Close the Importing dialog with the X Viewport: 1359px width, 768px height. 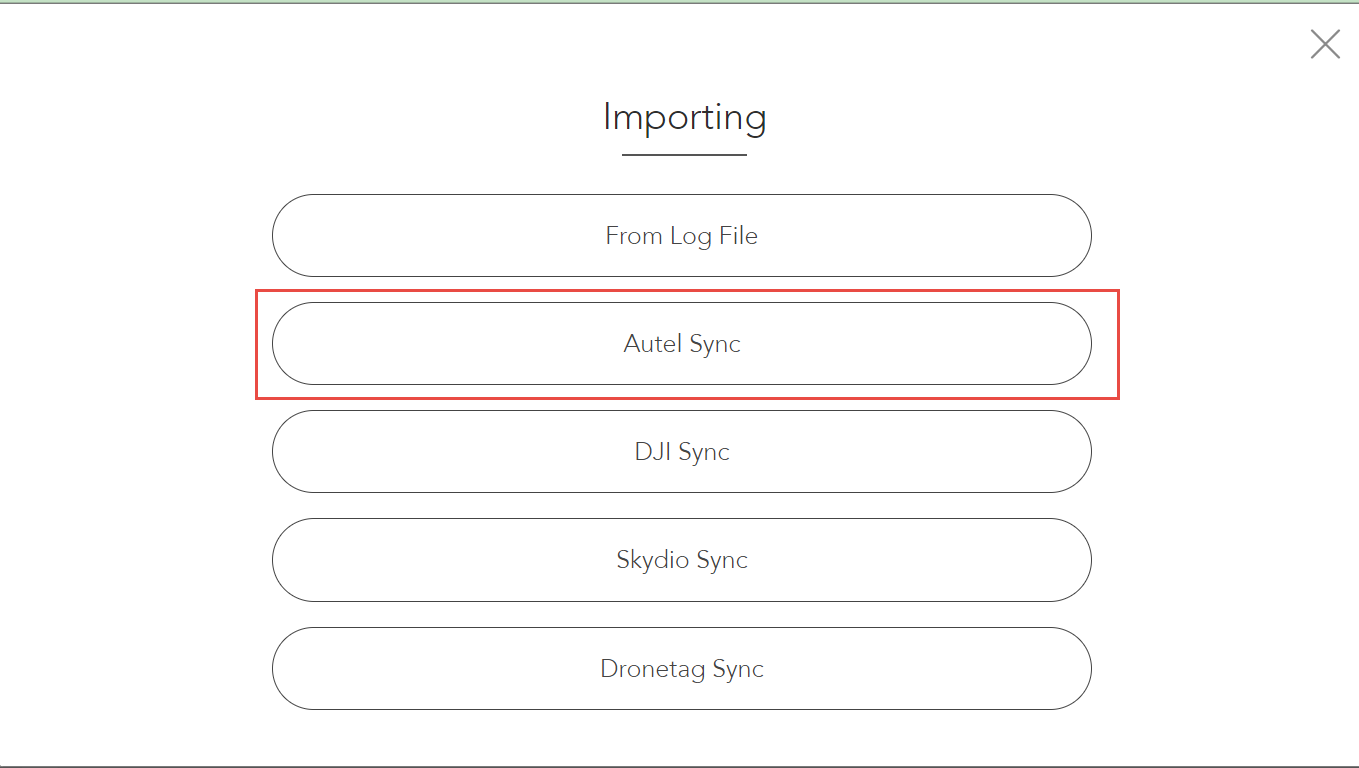point(1325,44)
